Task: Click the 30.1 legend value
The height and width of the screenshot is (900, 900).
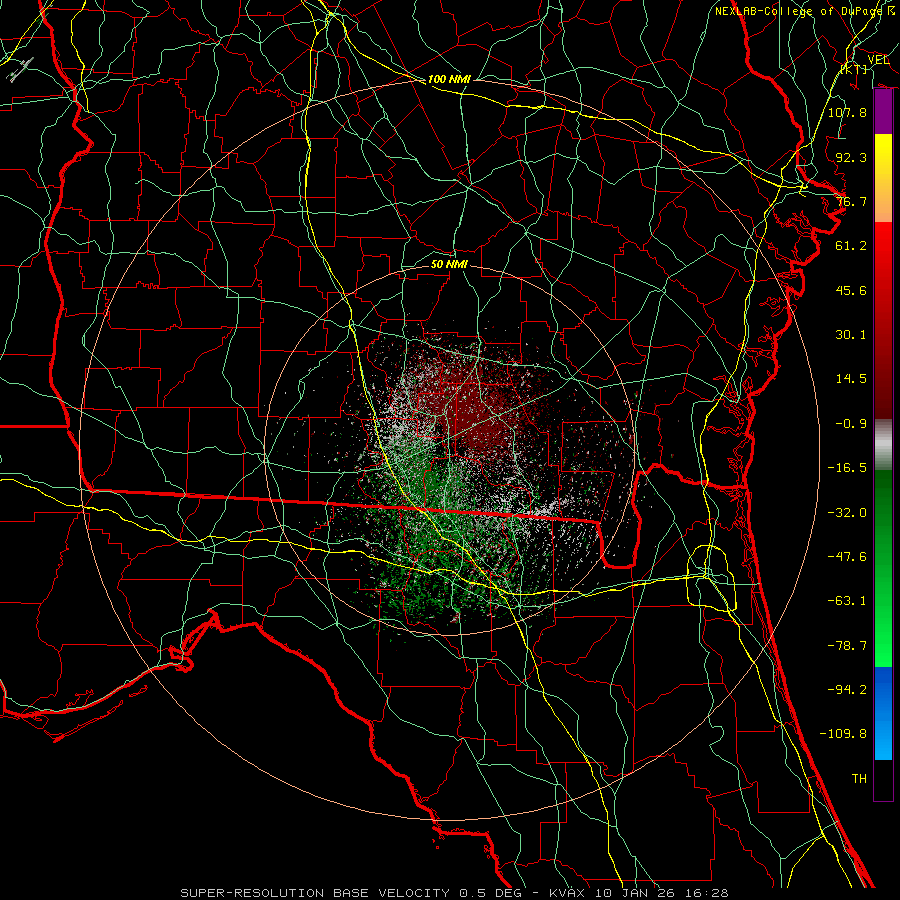Action: click(x=851, y=335)
